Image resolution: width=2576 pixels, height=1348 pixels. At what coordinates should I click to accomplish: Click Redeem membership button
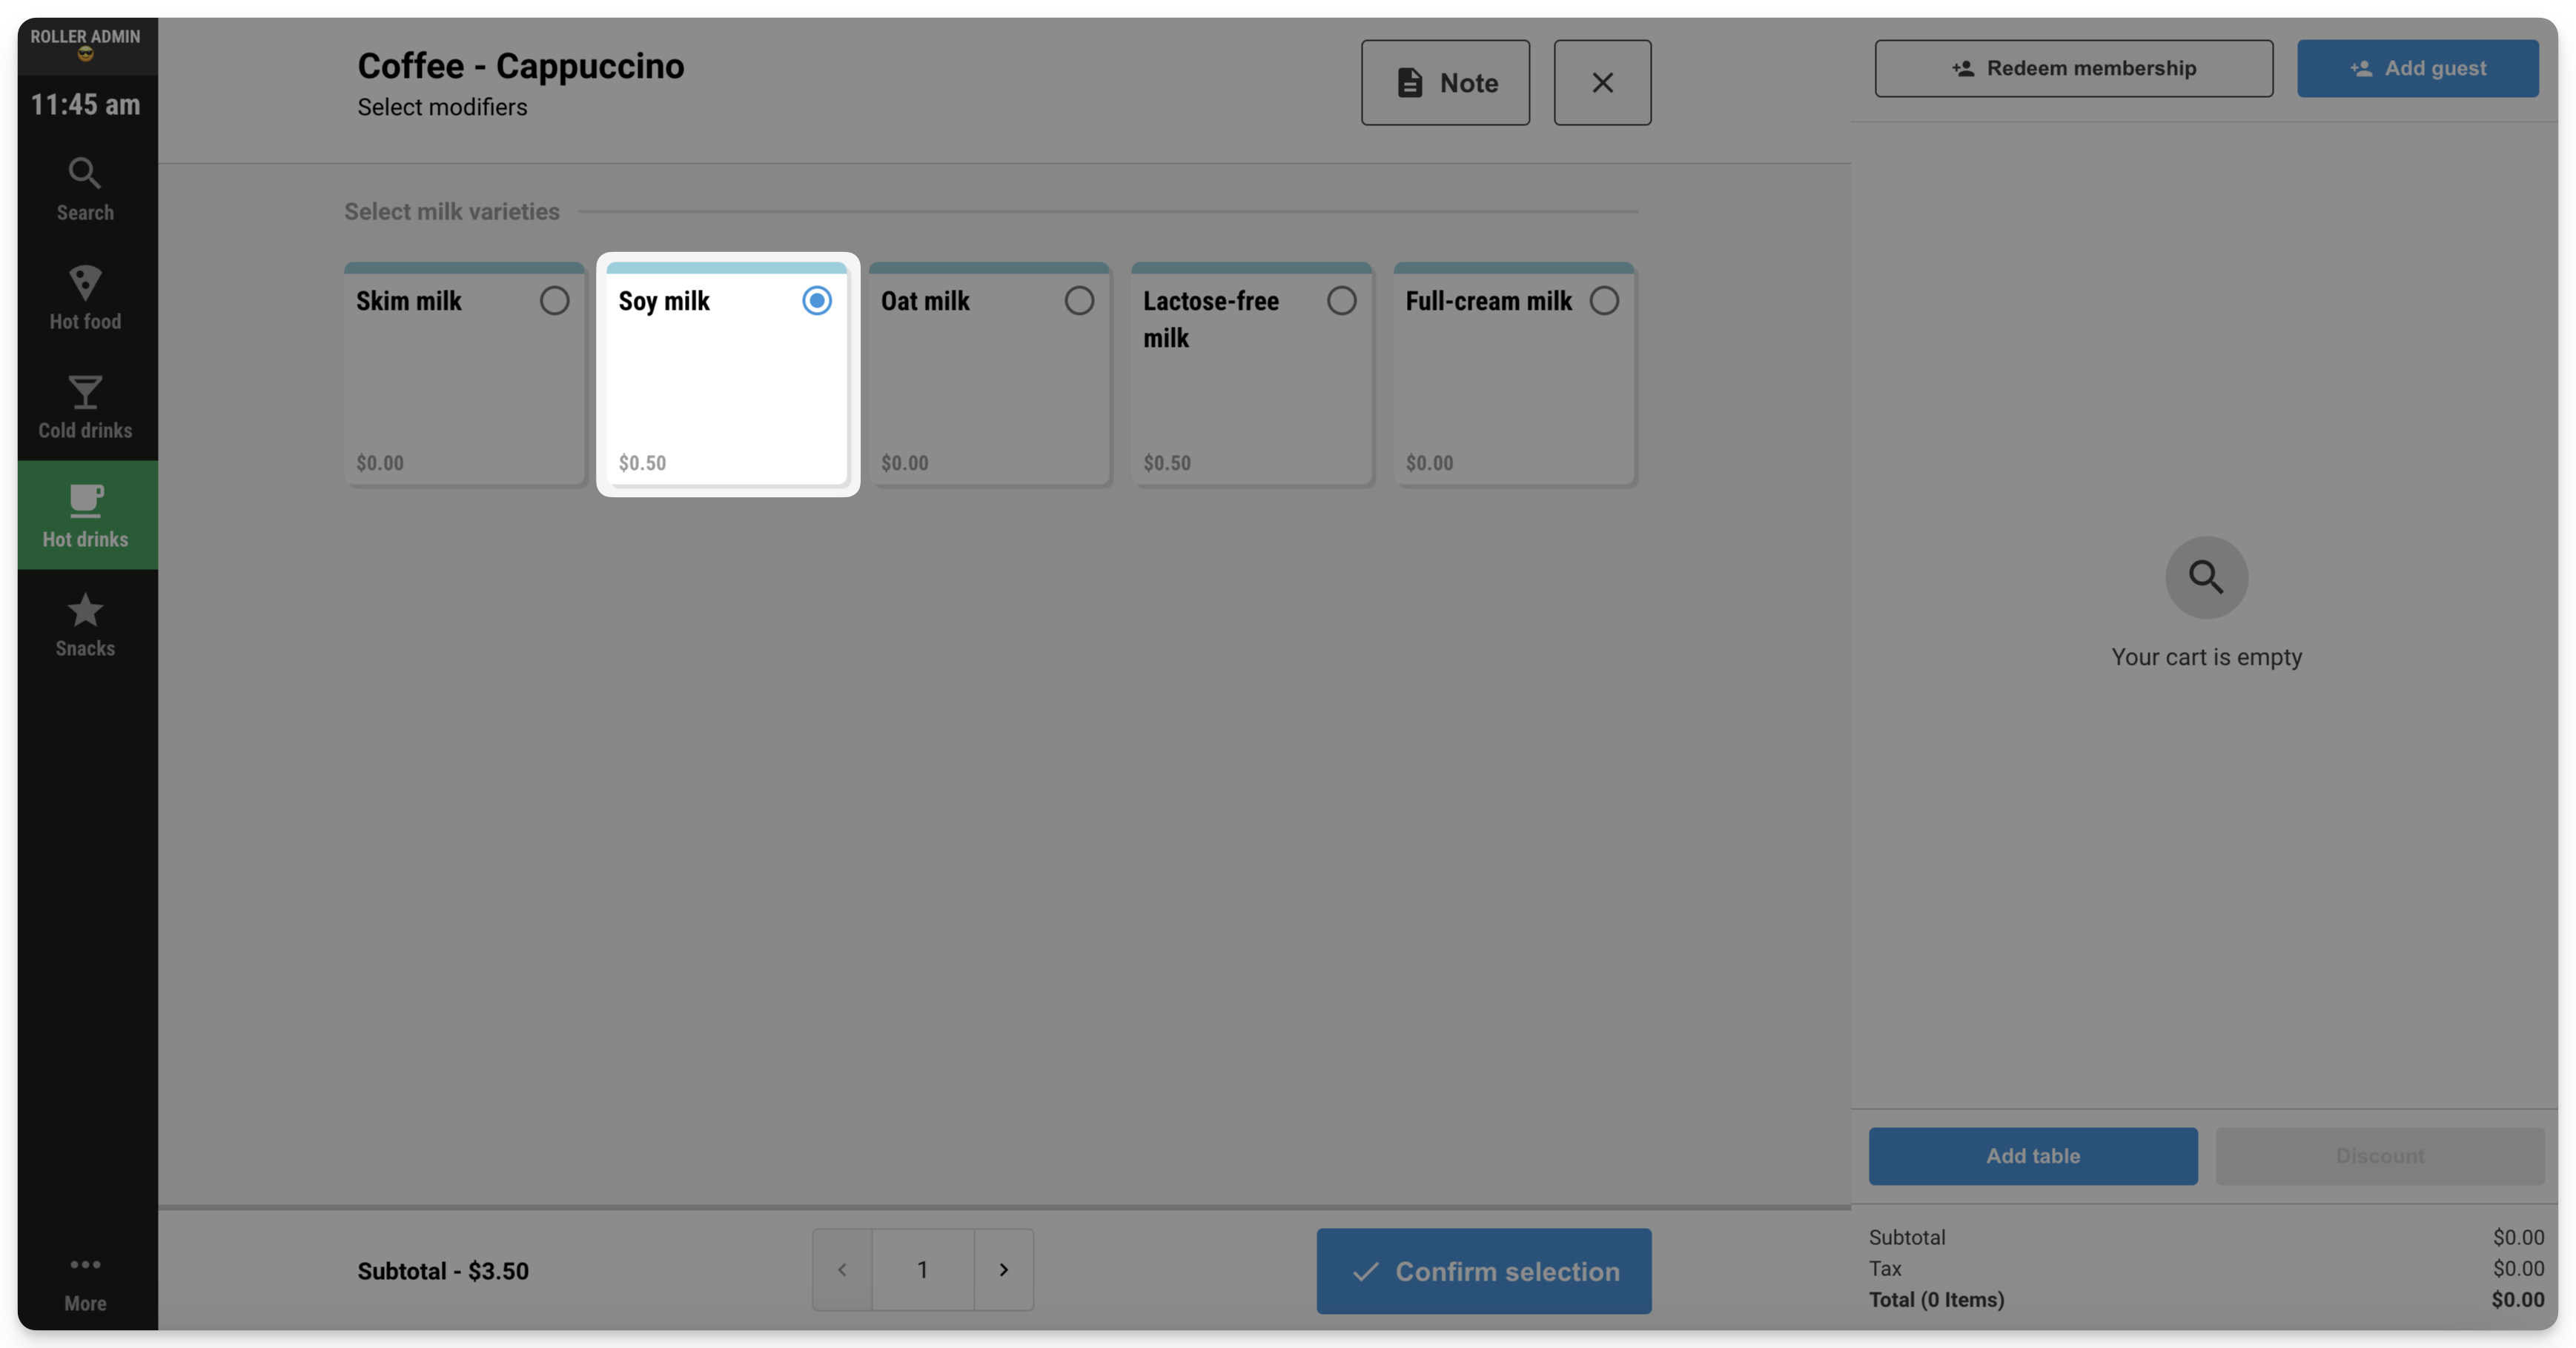point(2074,68)
